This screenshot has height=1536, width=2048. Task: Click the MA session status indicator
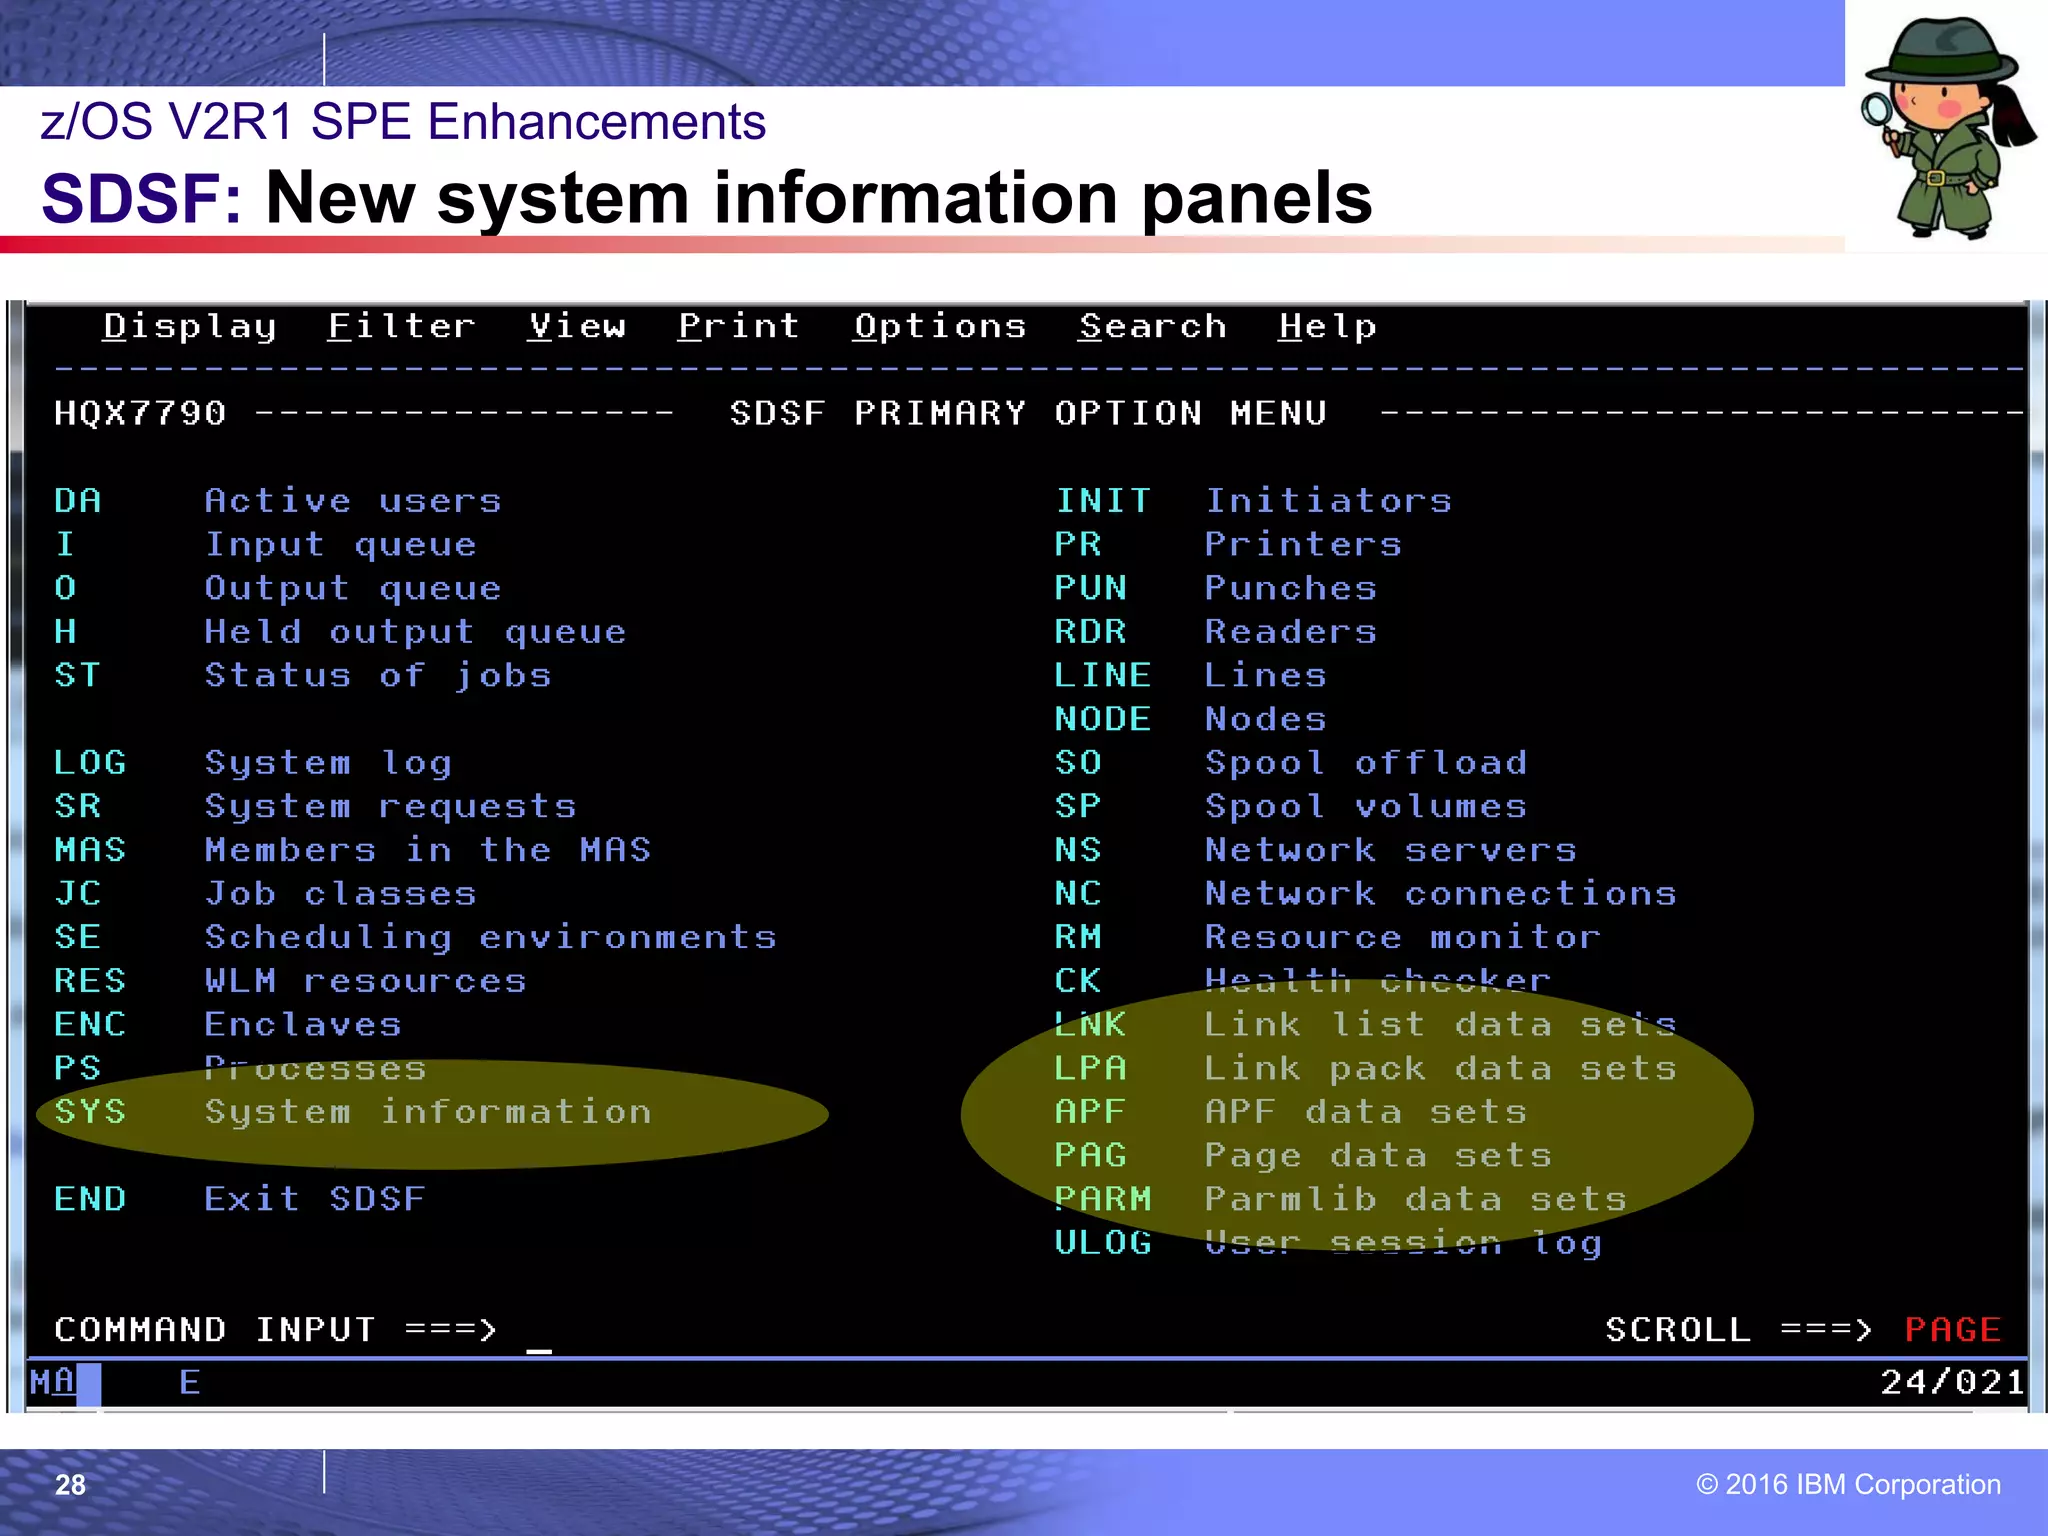(x=53, y=1383)
